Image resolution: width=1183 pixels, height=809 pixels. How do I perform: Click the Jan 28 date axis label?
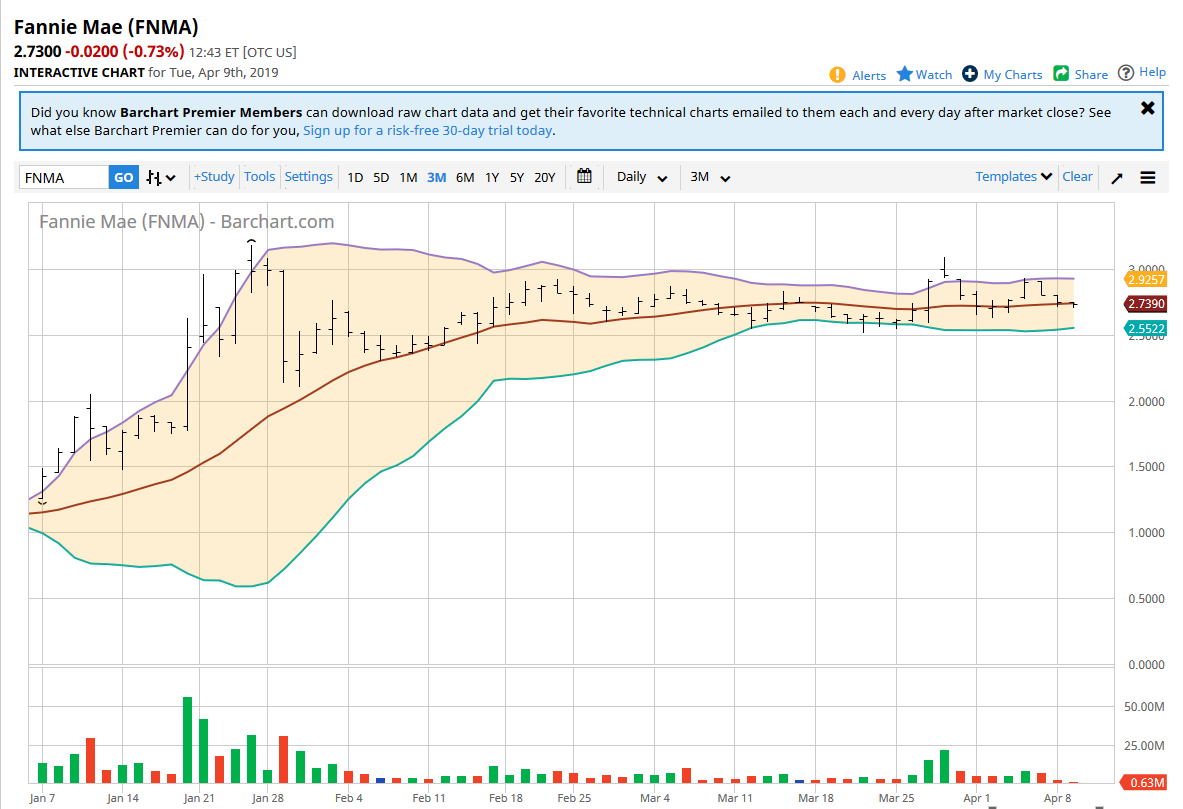[268, 798]
